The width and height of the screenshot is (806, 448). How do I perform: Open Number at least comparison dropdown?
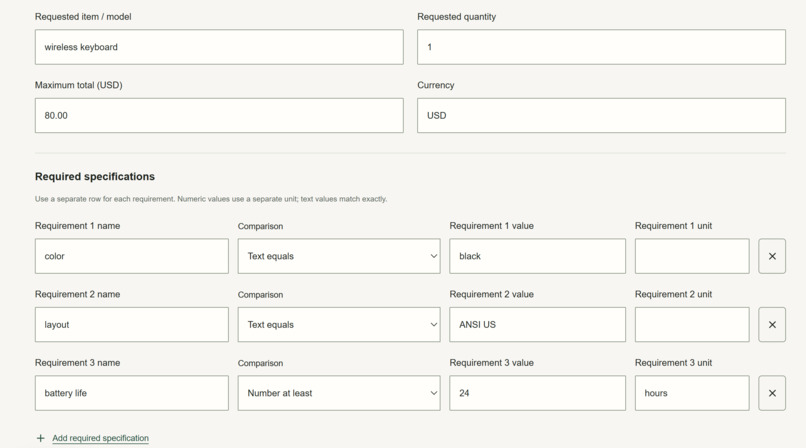[339, 393]
